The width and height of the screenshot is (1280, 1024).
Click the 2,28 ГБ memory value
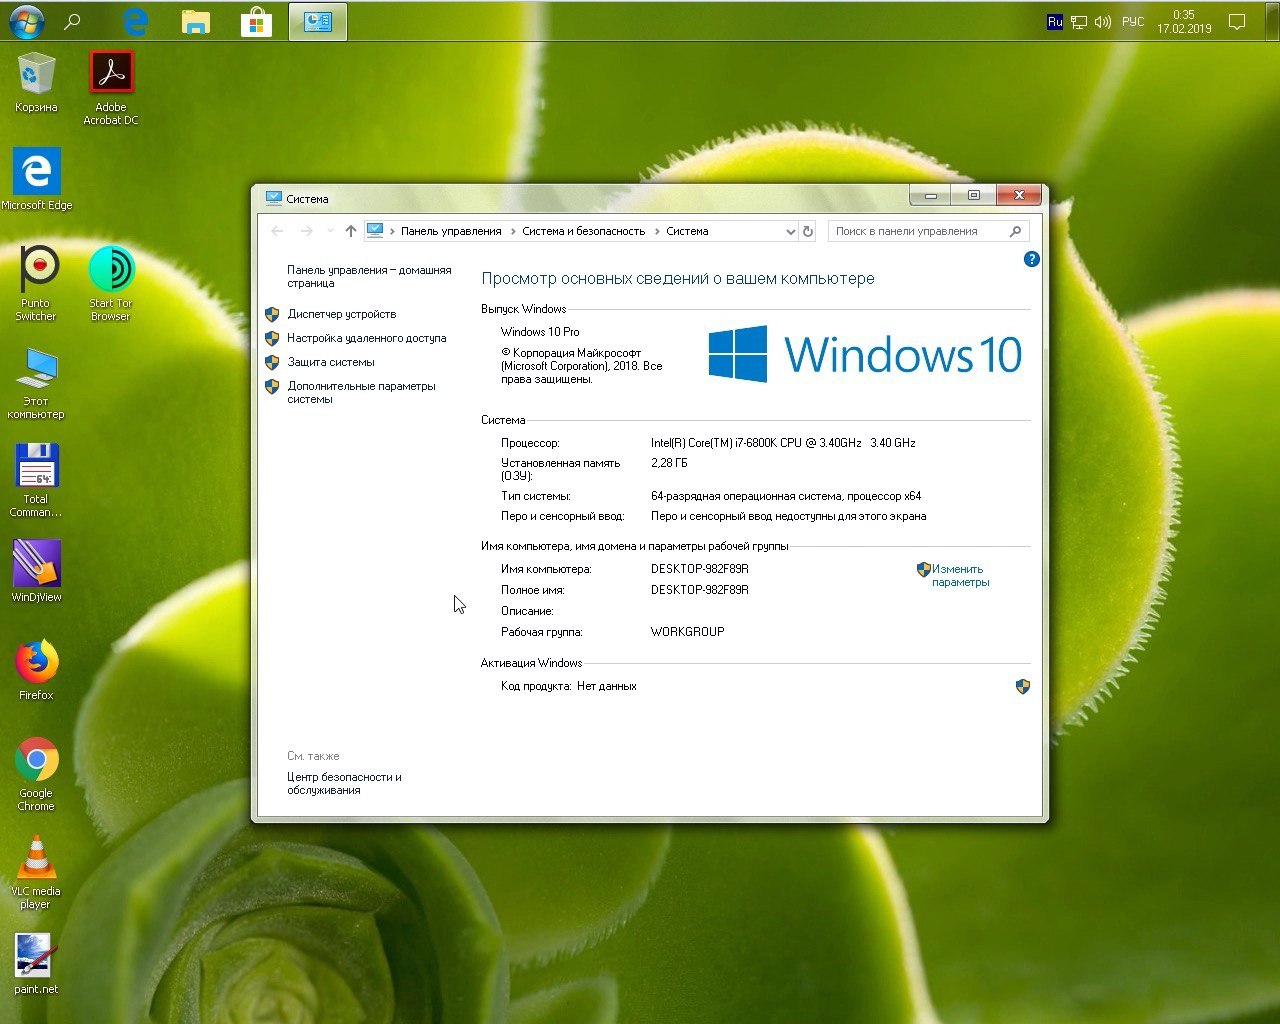669,463
